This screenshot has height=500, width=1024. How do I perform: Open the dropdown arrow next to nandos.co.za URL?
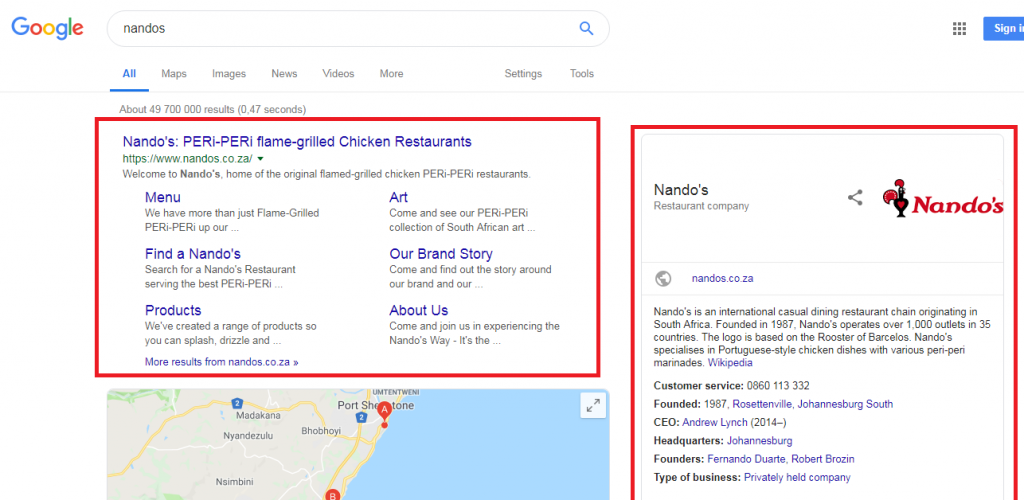click(x=261, y=159)
